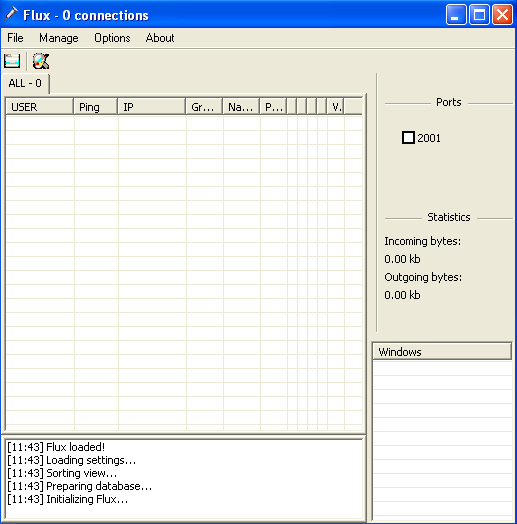Screen dimensions: 517x524
Task: Enable the port 2001 checkbox
Action: 408,138
